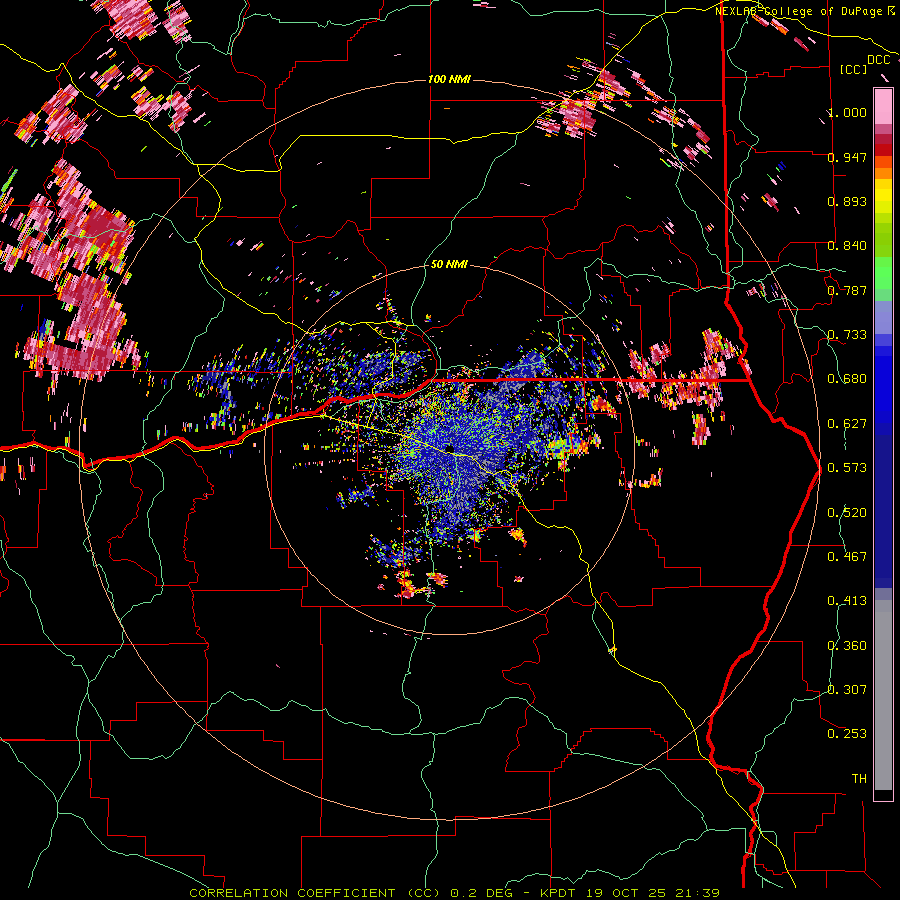Pick the light pink top color bar segment
Screen dimensions: 900x900
(x=883, y=106)
